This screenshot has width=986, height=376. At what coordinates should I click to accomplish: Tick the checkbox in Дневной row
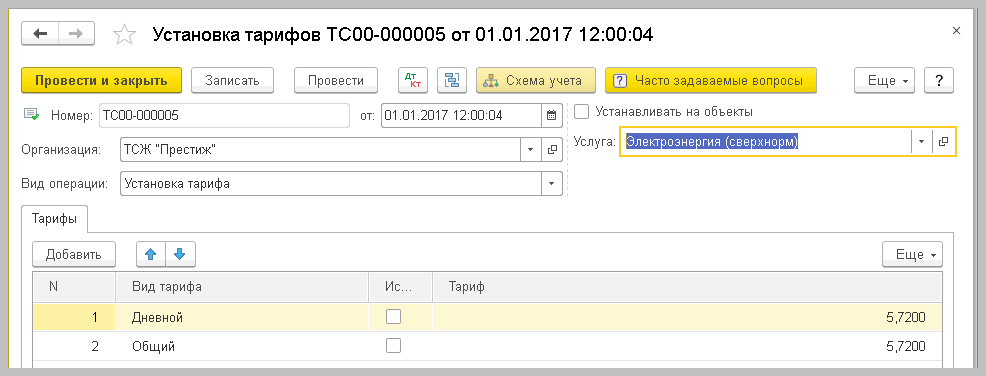(393, 317)
